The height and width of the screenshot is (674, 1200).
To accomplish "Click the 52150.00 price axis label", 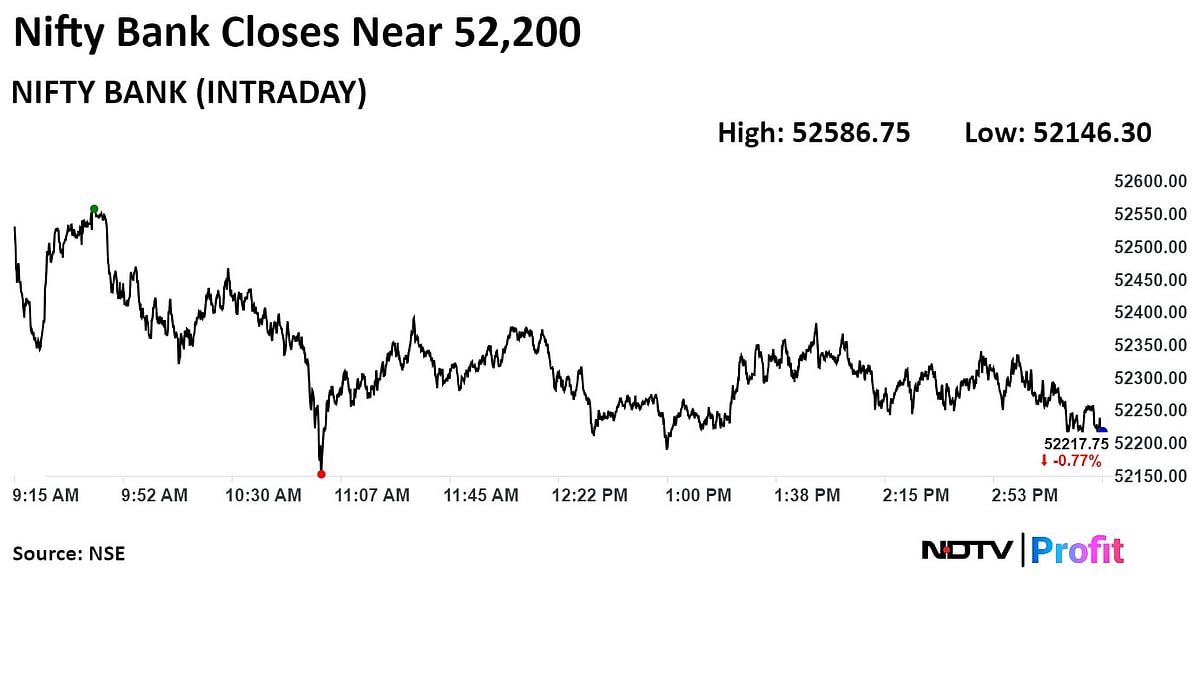I will 1149,475.
